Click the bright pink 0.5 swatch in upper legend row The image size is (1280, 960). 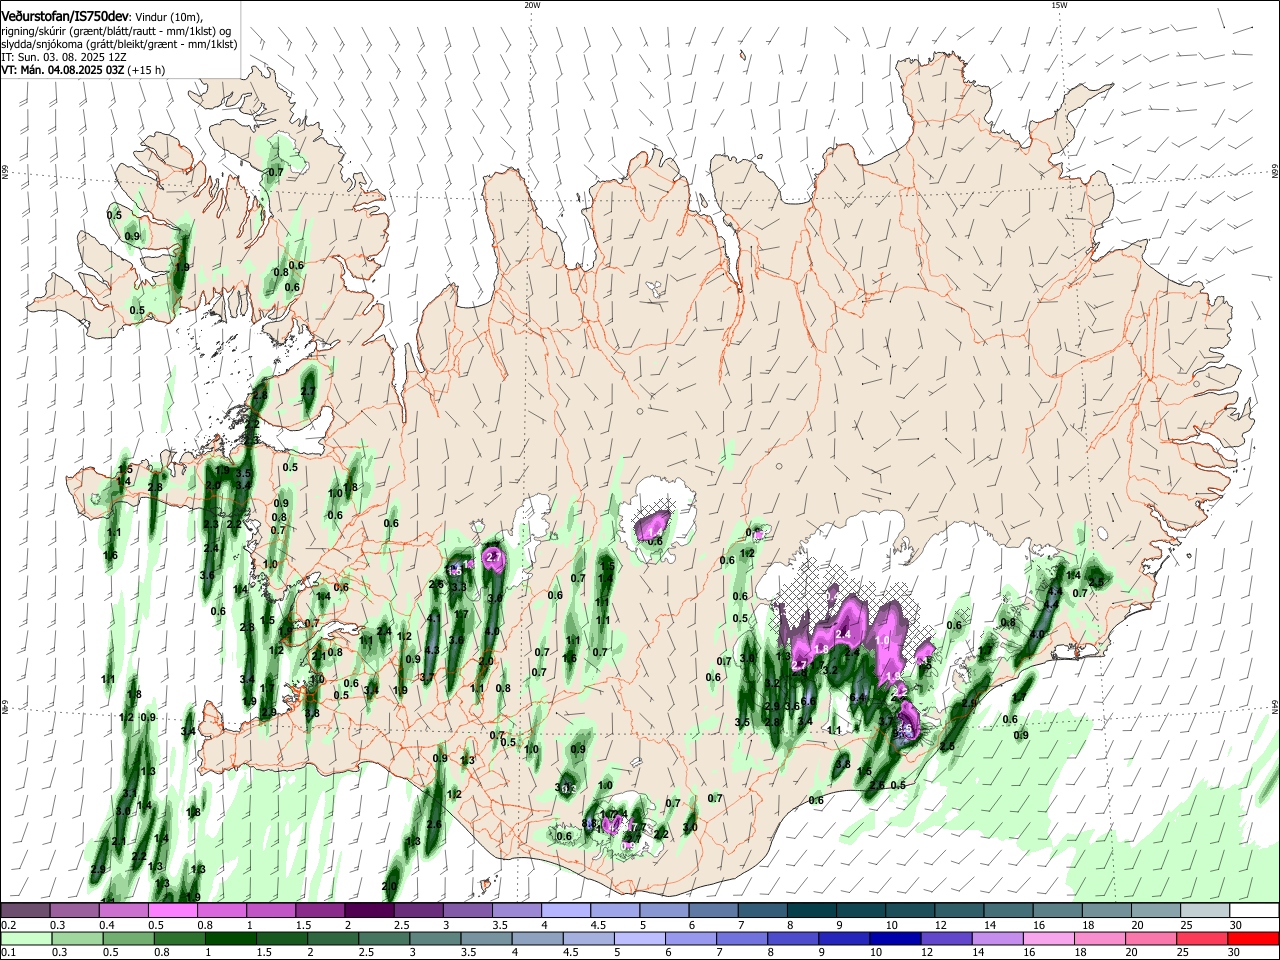pos(173,910)
